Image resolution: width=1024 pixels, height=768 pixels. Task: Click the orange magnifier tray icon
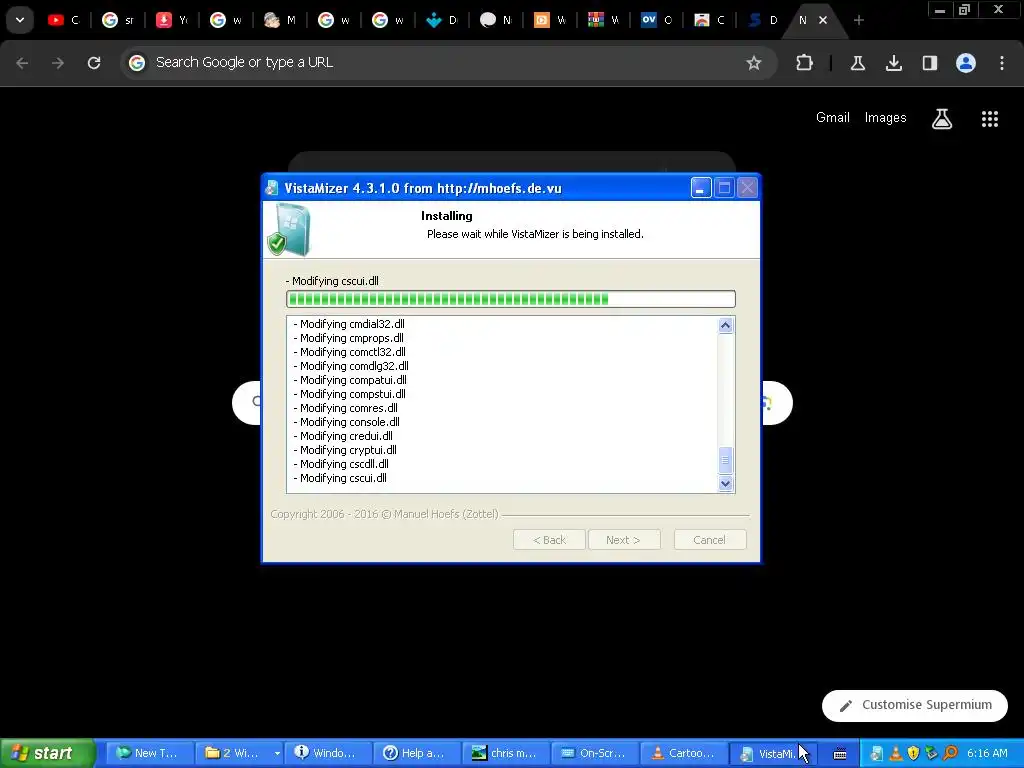tap(950, 754)
